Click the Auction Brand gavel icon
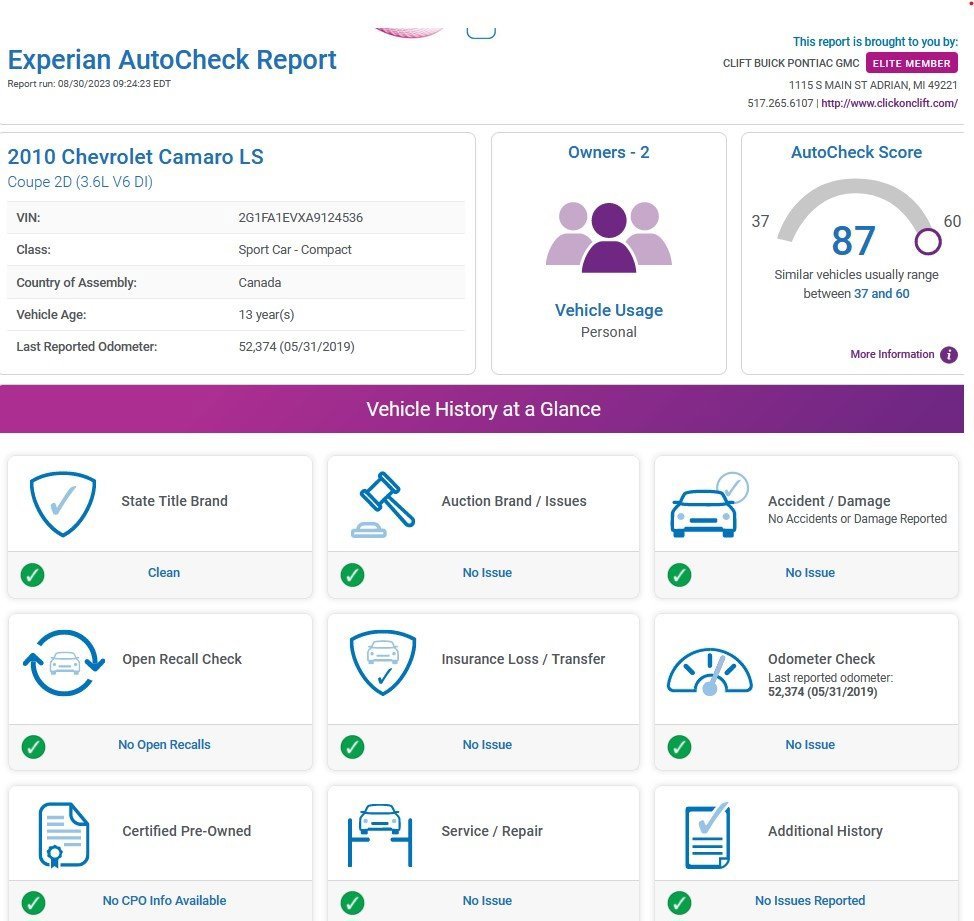This screenshot has width=974, height=921. click(x=383, y=505)
